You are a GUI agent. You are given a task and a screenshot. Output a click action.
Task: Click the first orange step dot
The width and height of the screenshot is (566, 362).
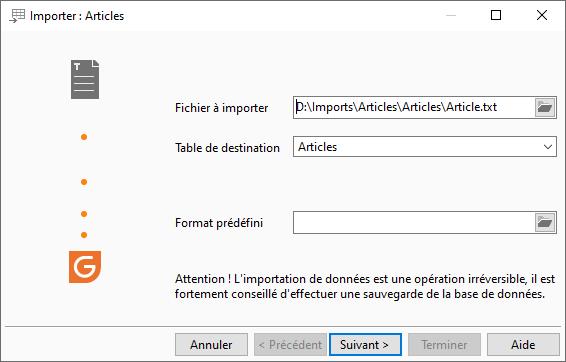tap(84, 137)
